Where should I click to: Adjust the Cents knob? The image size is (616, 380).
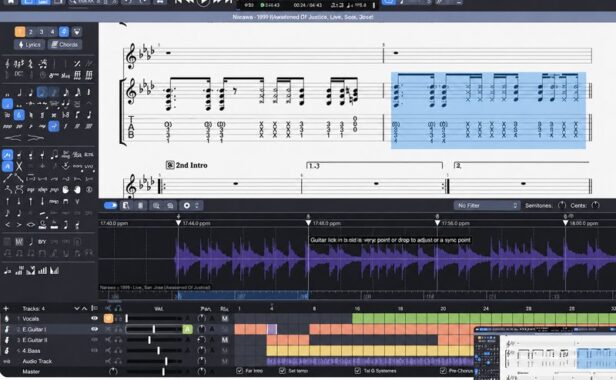(x=596, y=205)
